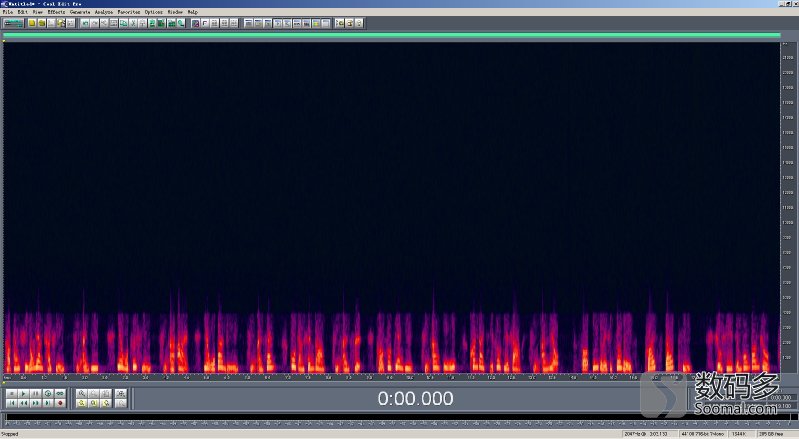Open the Options menu
The height and width of the screenshot is (439, 799).
click(153, 12)
